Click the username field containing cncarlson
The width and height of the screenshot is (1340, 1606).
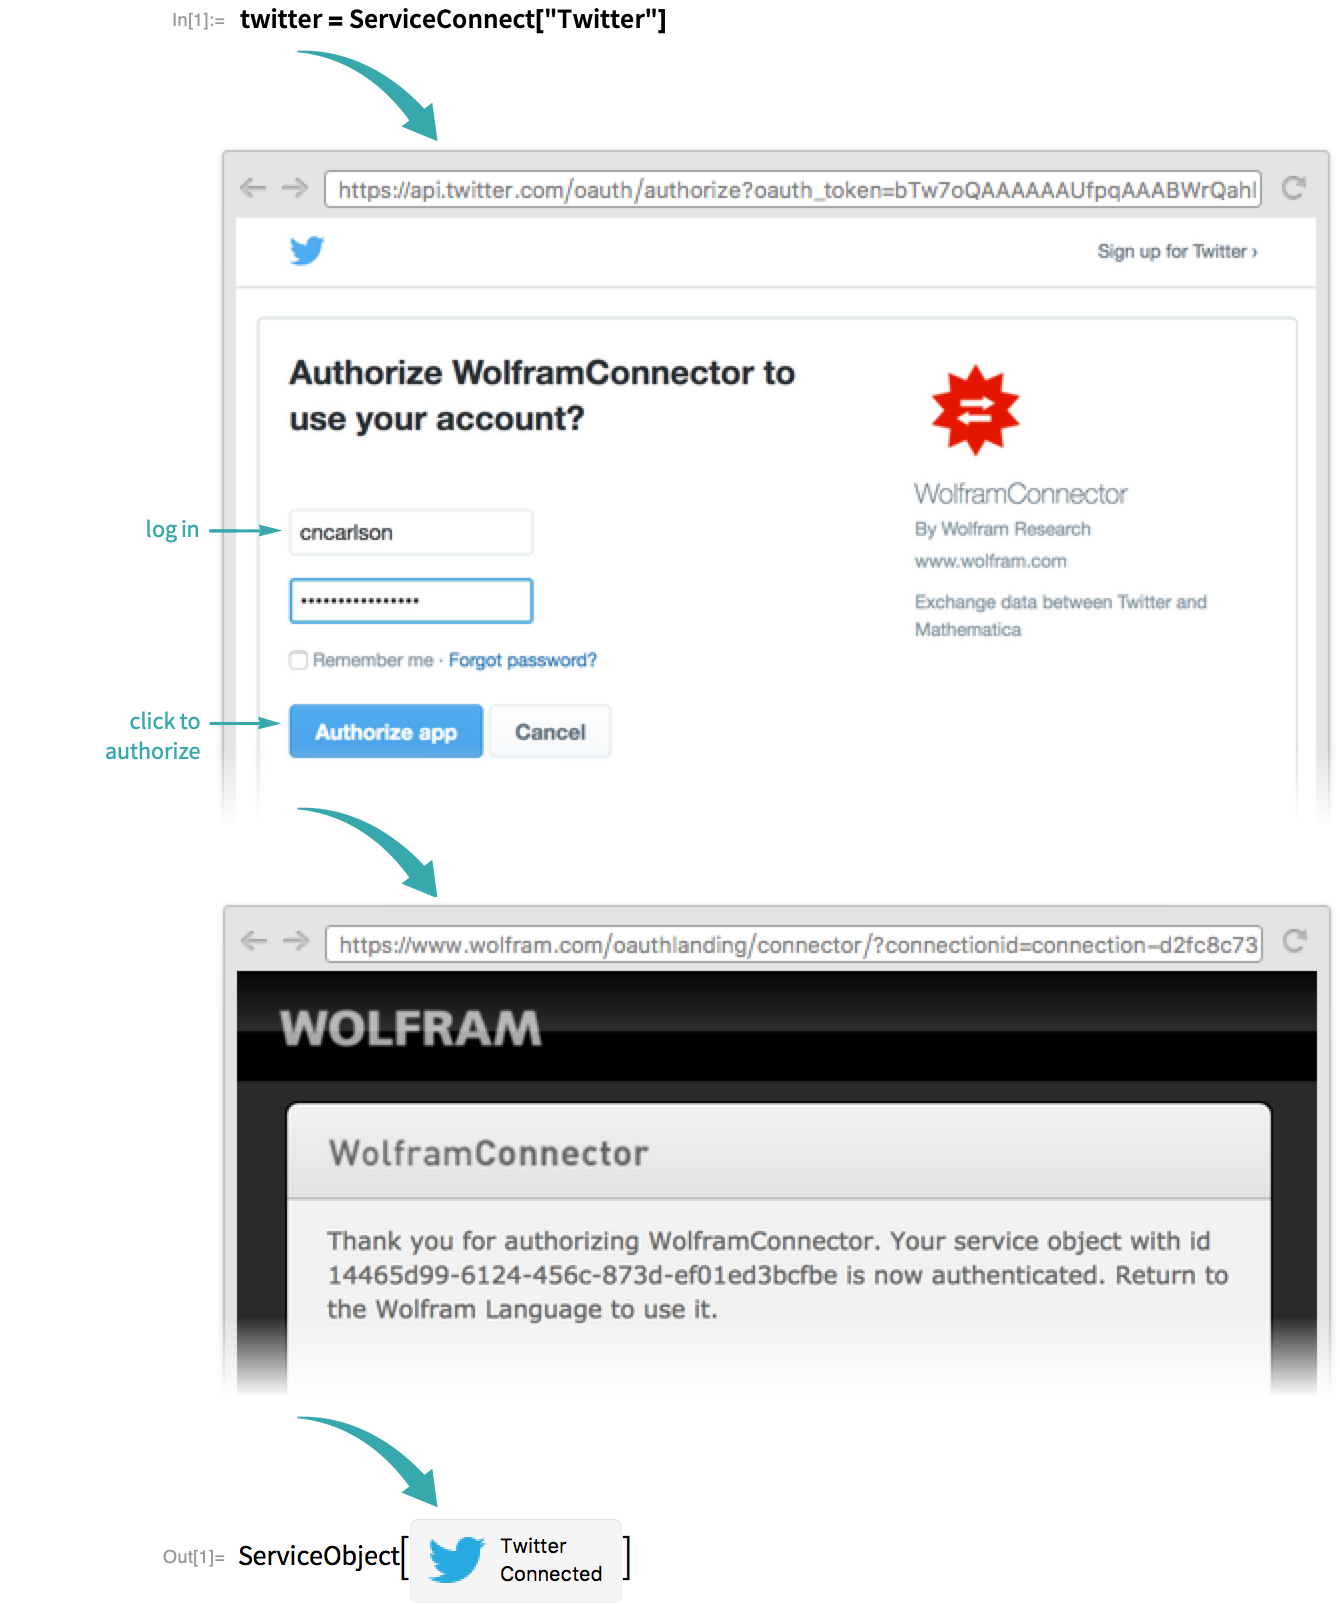(411, 532)
